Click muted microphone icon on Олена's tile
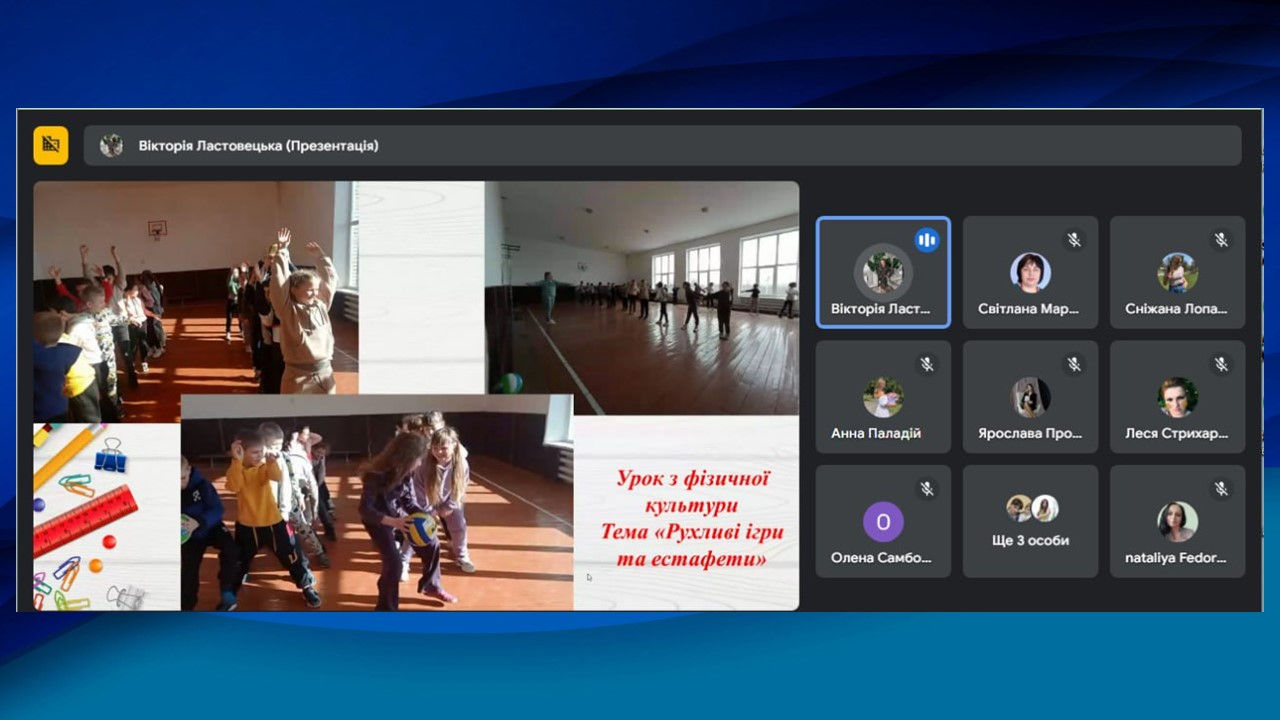Image resolution: width=1280 pixels, height=720 pixels. (x=927, y=489)
